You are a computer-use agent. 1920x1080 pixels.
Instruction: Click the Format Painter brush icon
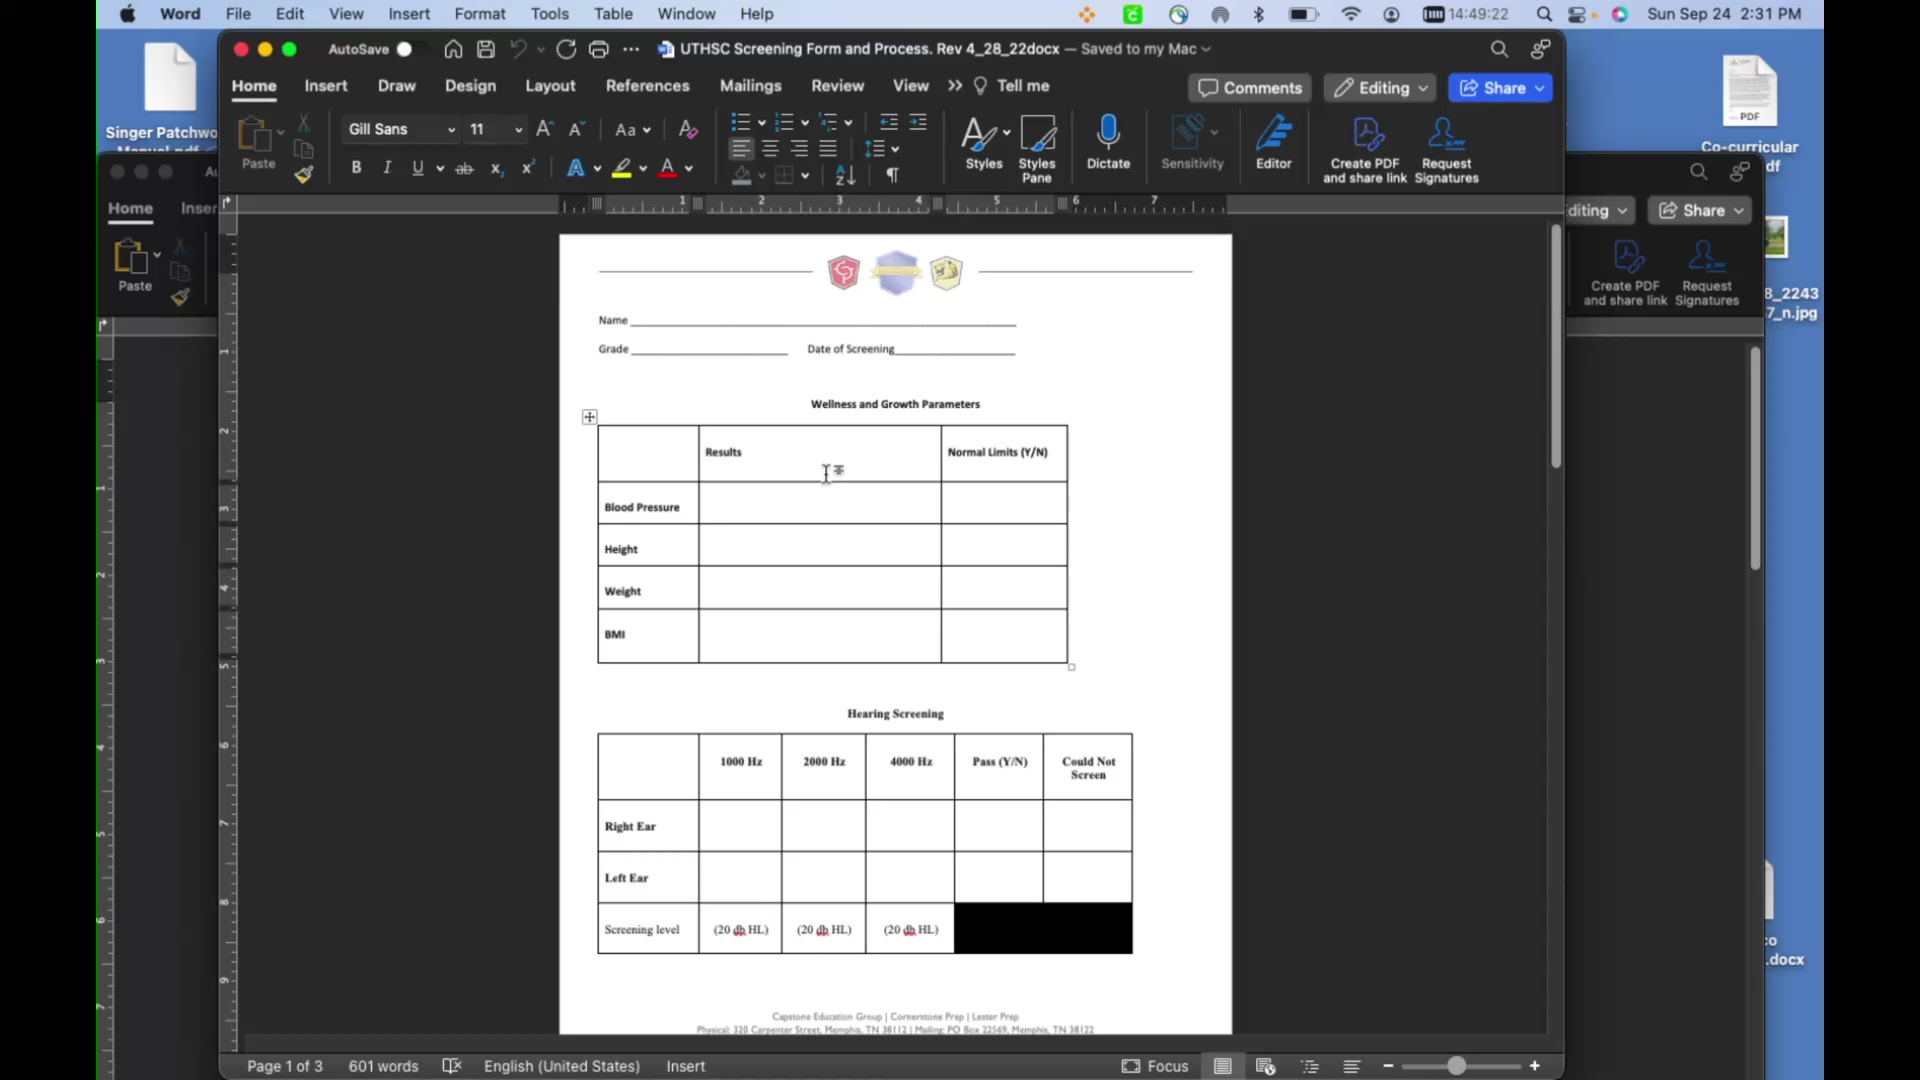click(304, 175)
